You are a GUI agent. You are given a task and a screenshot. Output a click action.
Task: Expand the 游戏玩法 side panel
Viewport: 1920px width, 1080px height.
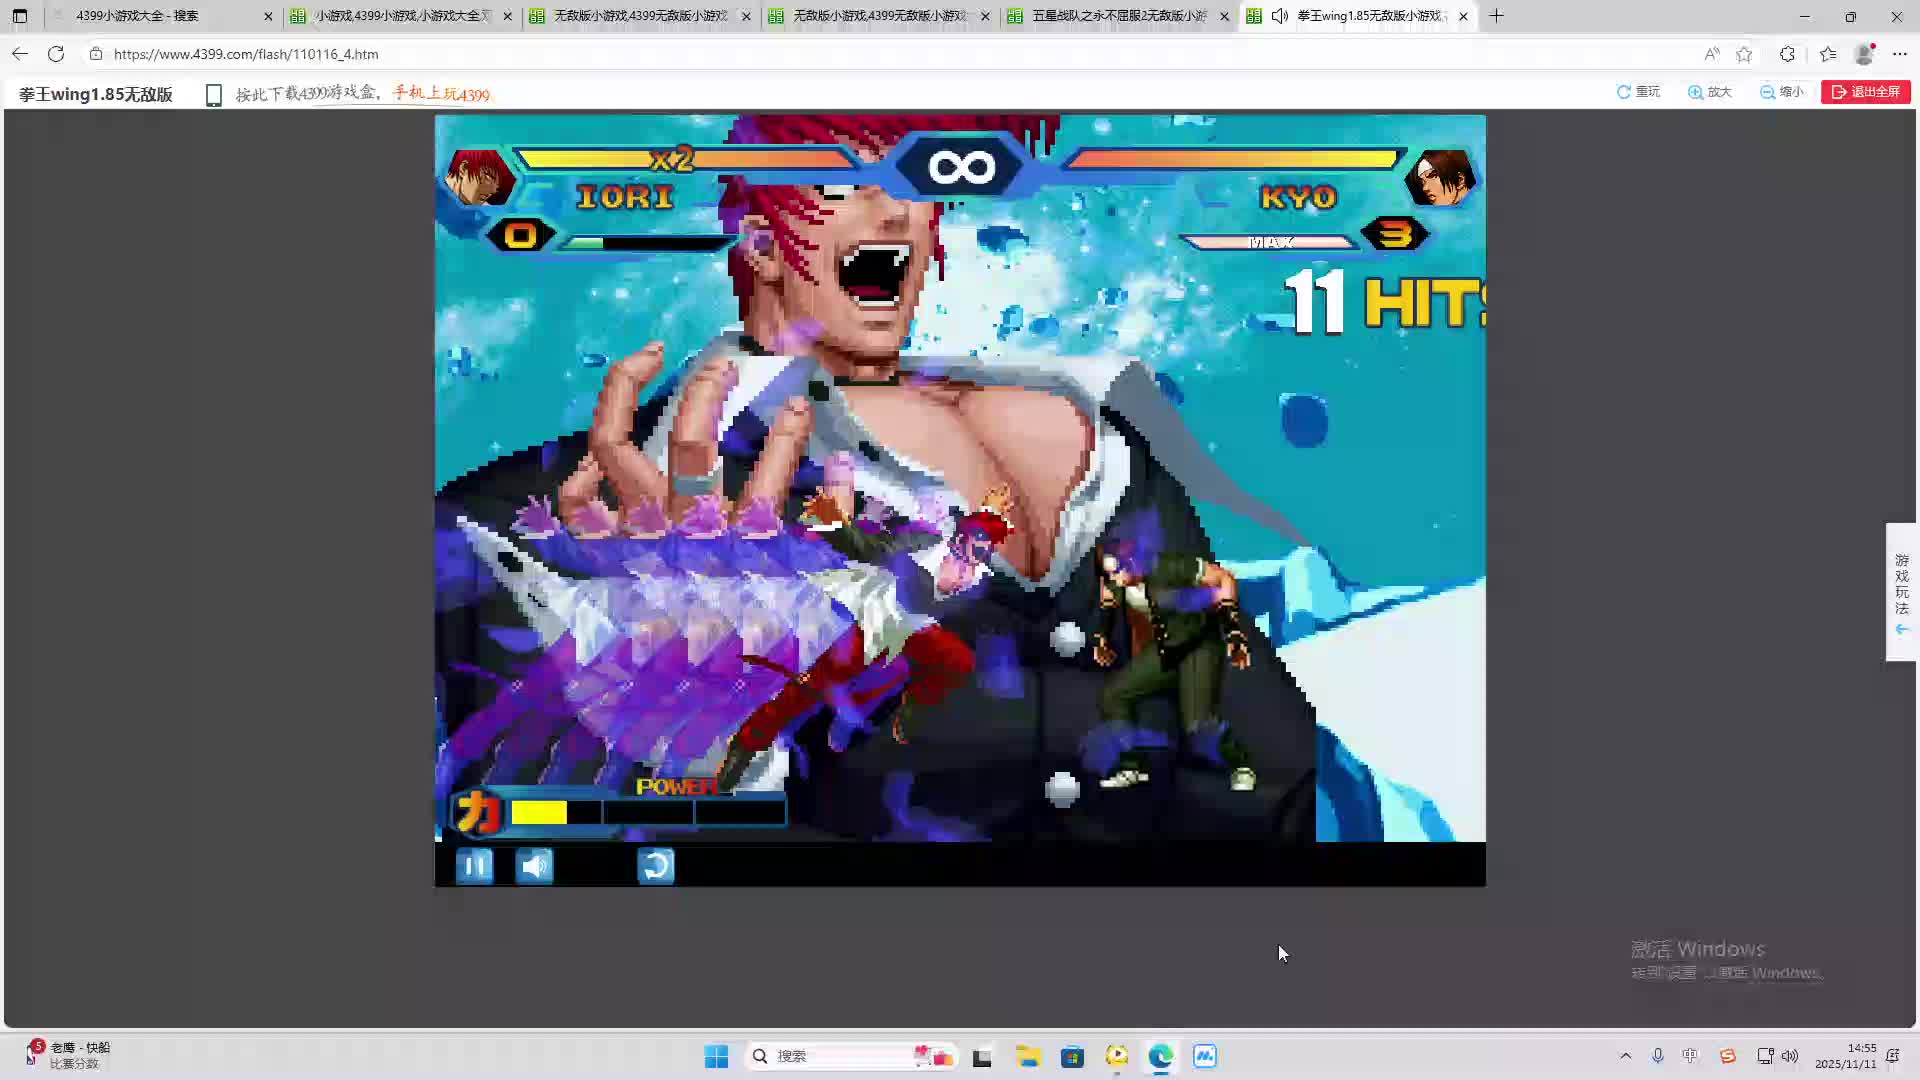click(x=1901, y=592)
